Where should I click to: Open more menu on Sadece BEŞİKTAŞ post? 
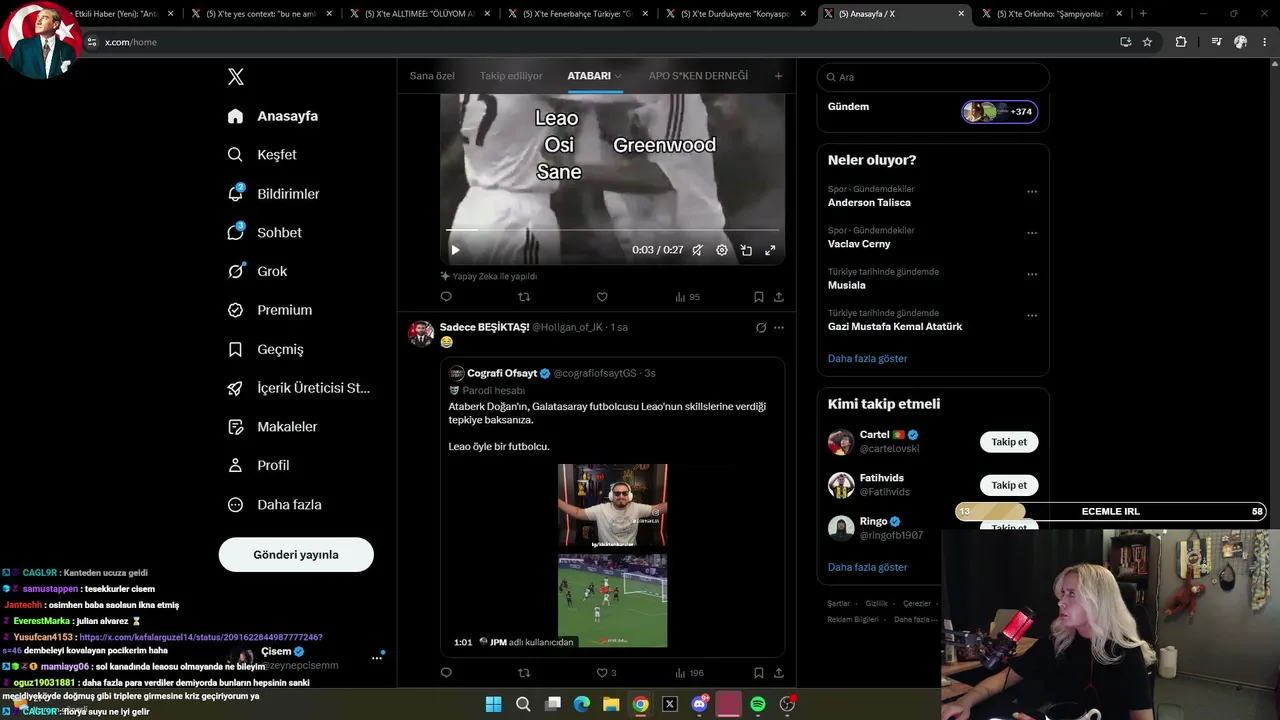pos(779,328)
